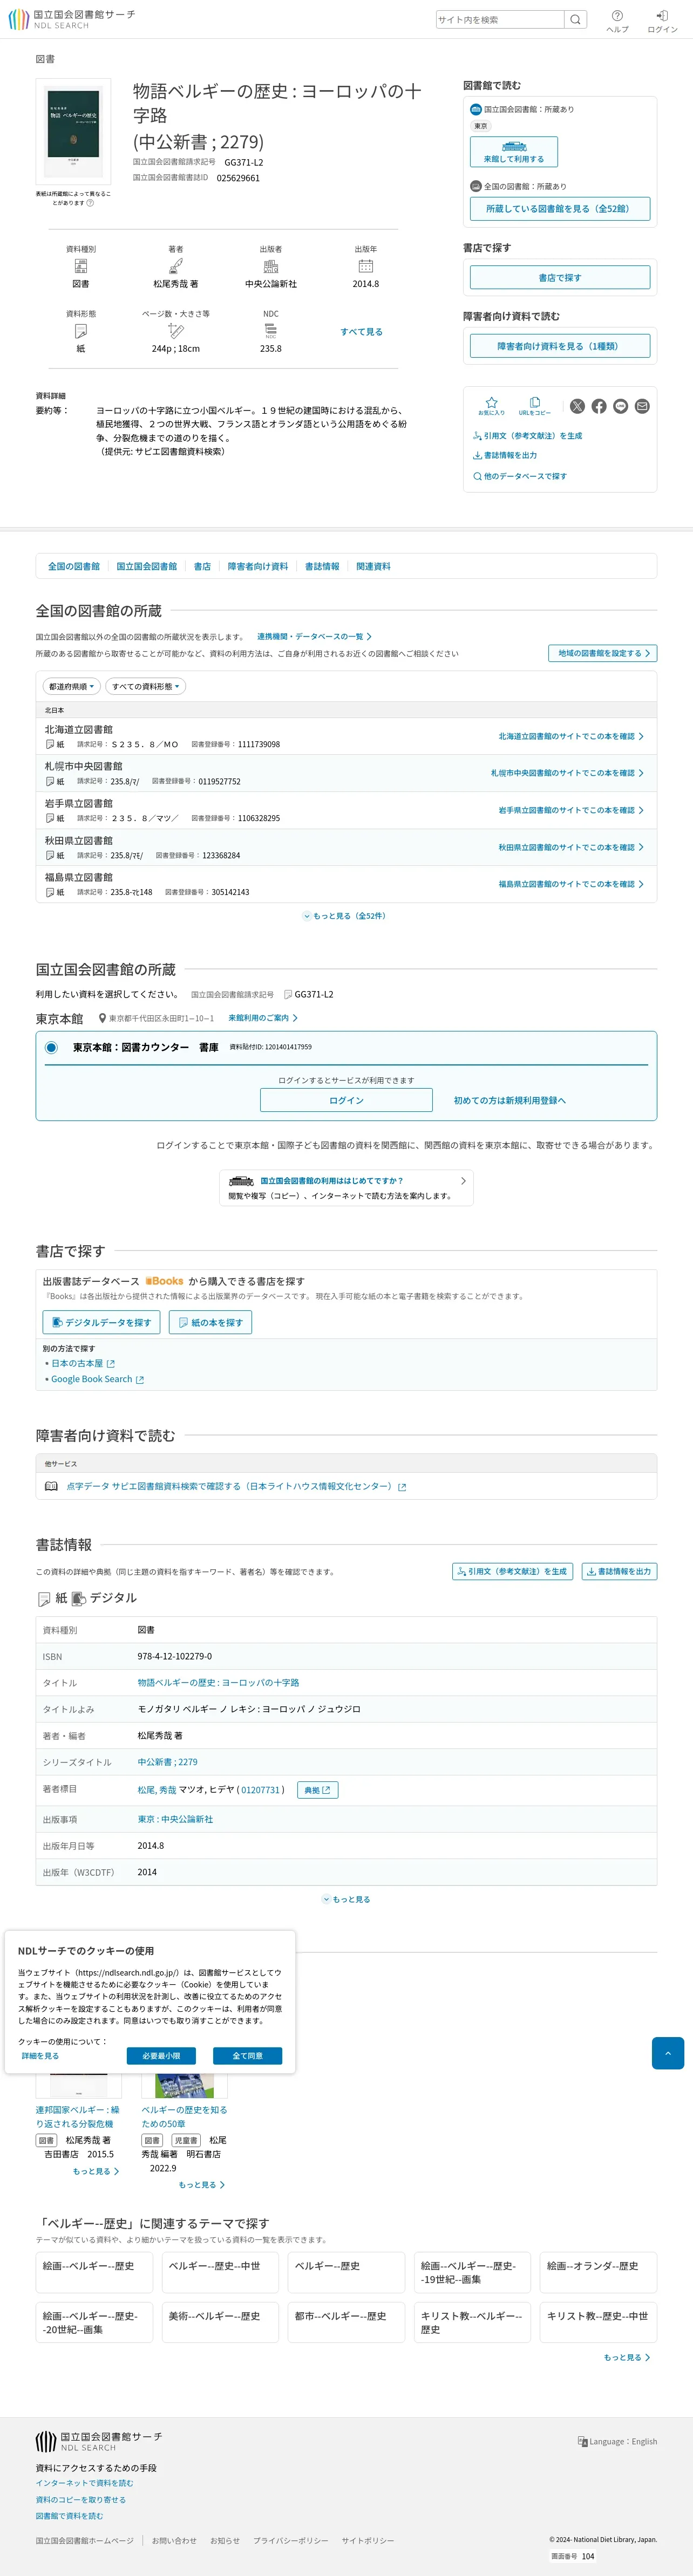Click the 典拠 authority button for 松尾, 秀哉
Viewport: 693px width, 2576px height.
point(318,1790)
